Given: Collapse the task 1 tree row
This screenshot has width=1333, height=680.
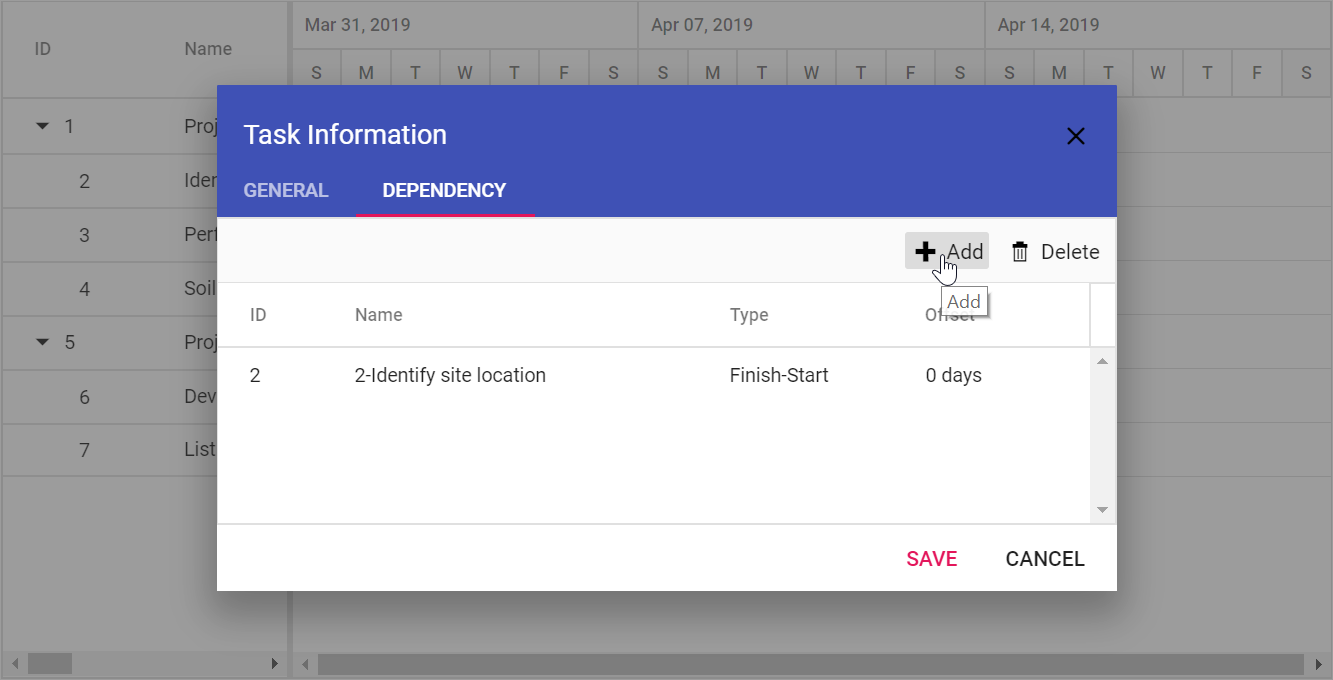Looking at the screenshot, I should pos(42,126).
